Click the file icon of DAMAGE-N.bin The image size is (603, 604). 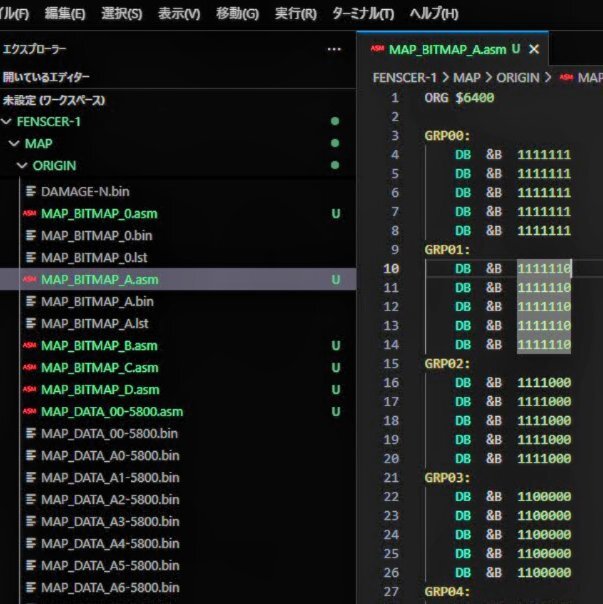31,191
